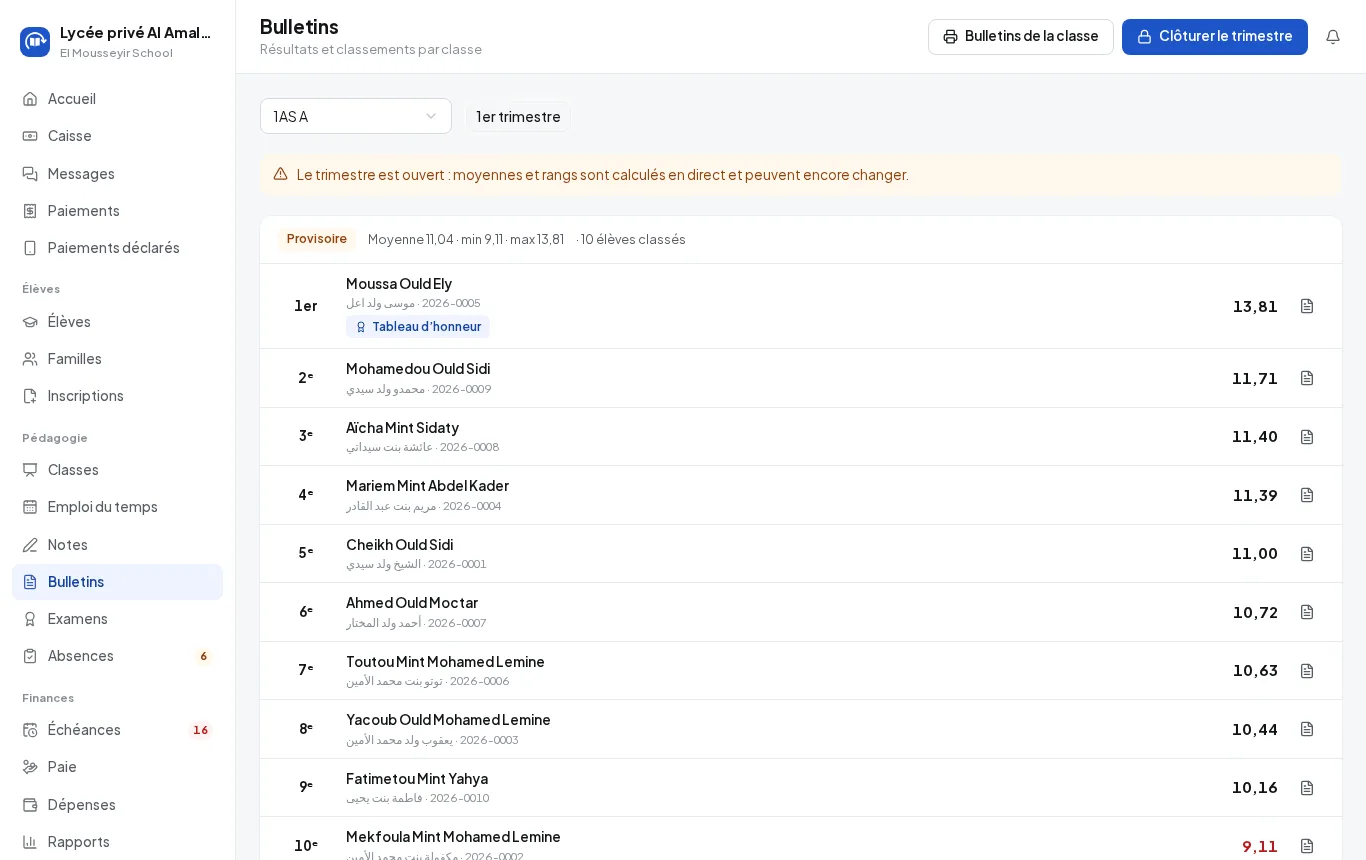1366x860 pixels.
Task: Click the average score 11,00
Action: tap(1255, 554)
